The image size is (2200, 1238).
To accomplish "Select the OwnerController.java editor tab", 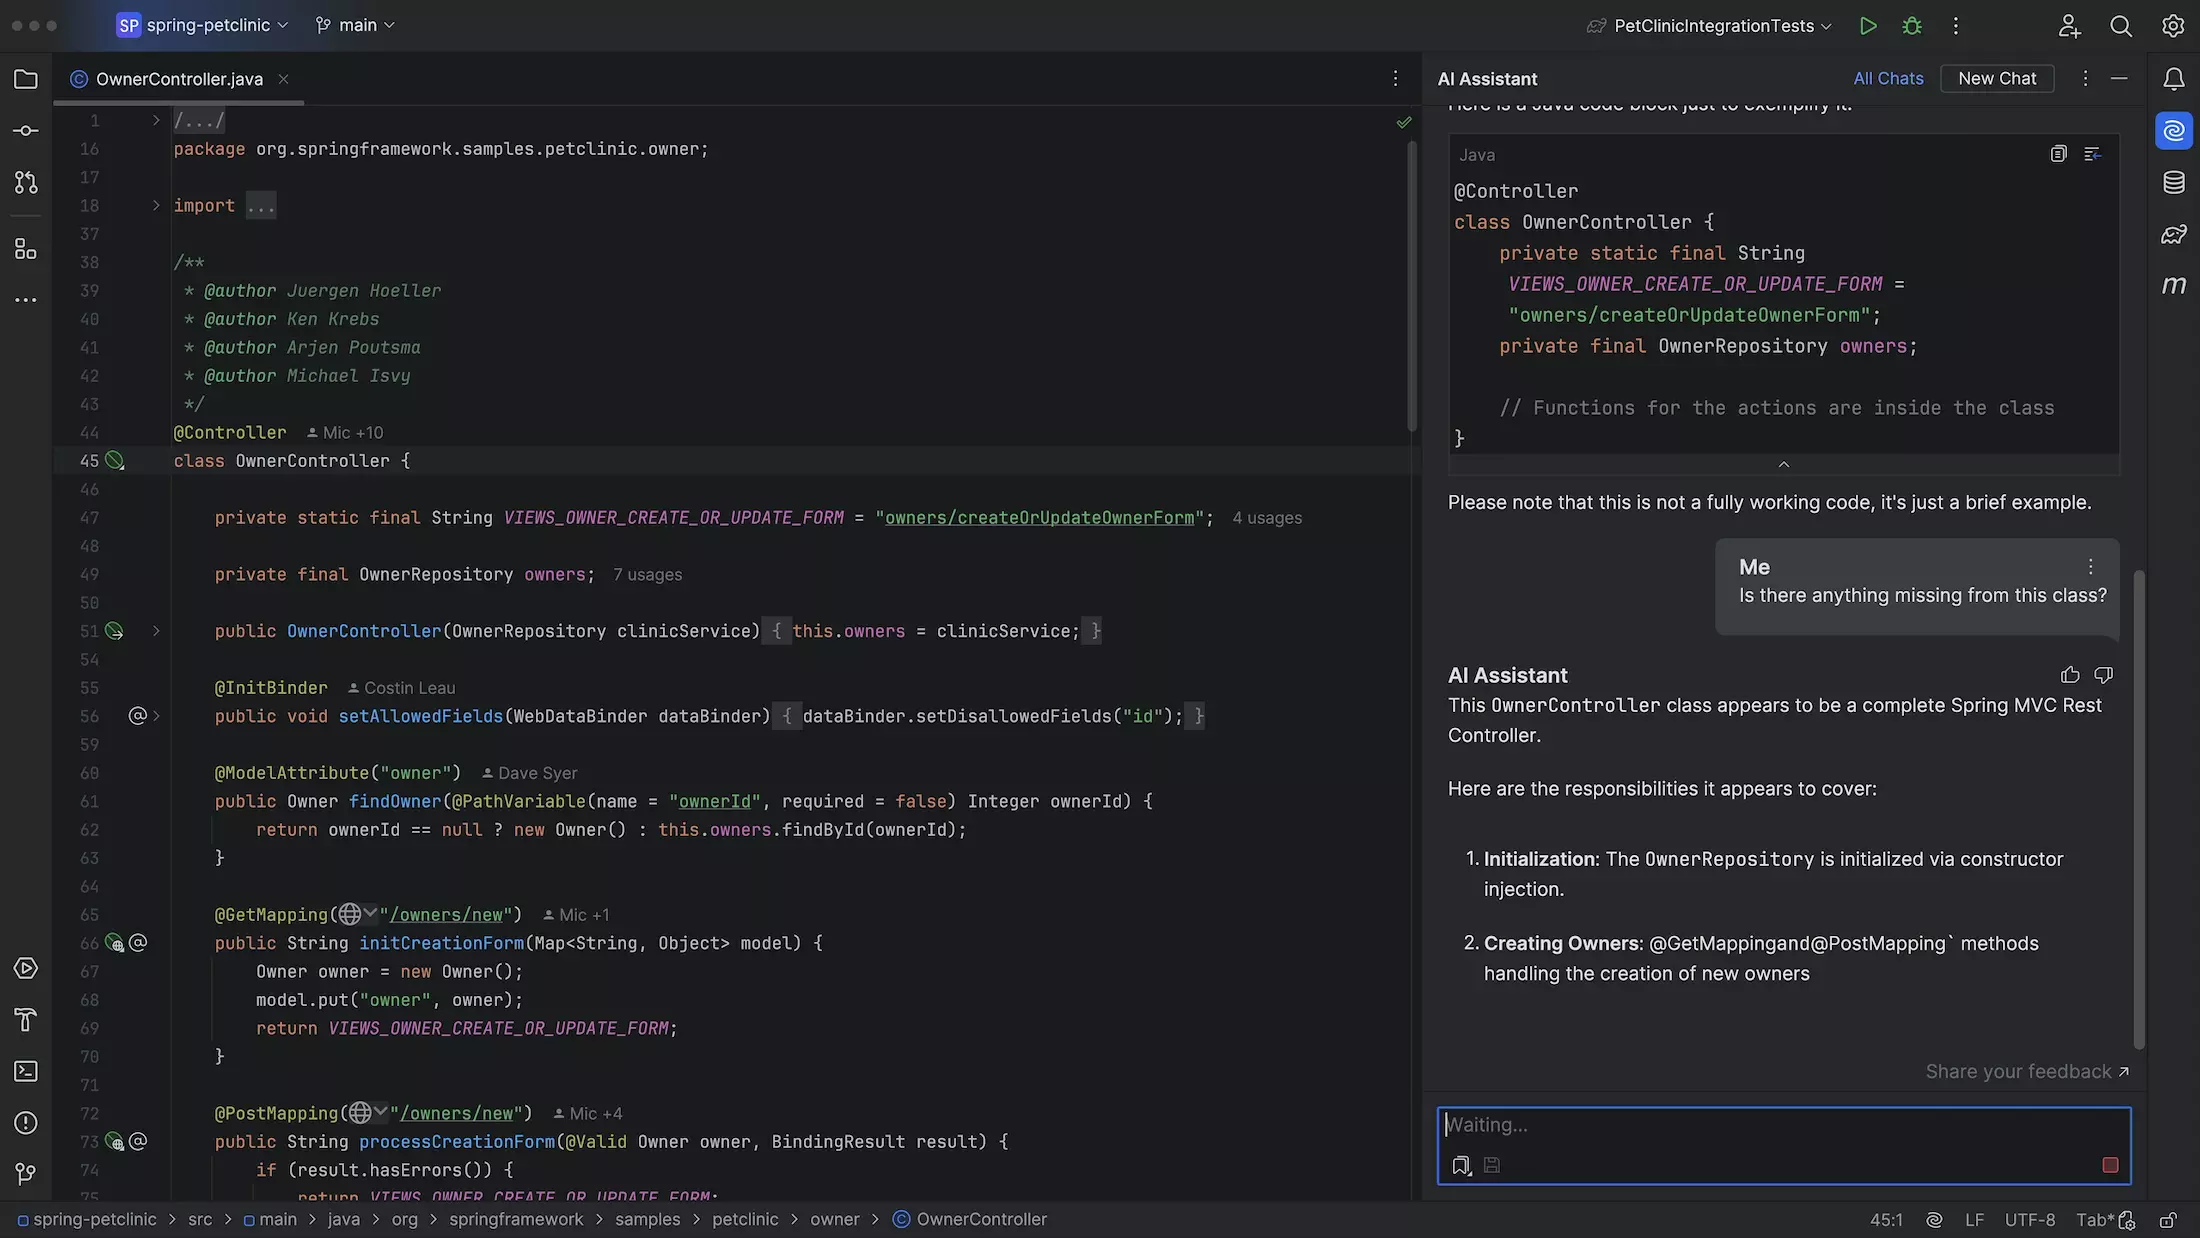I will pos(178,78).
